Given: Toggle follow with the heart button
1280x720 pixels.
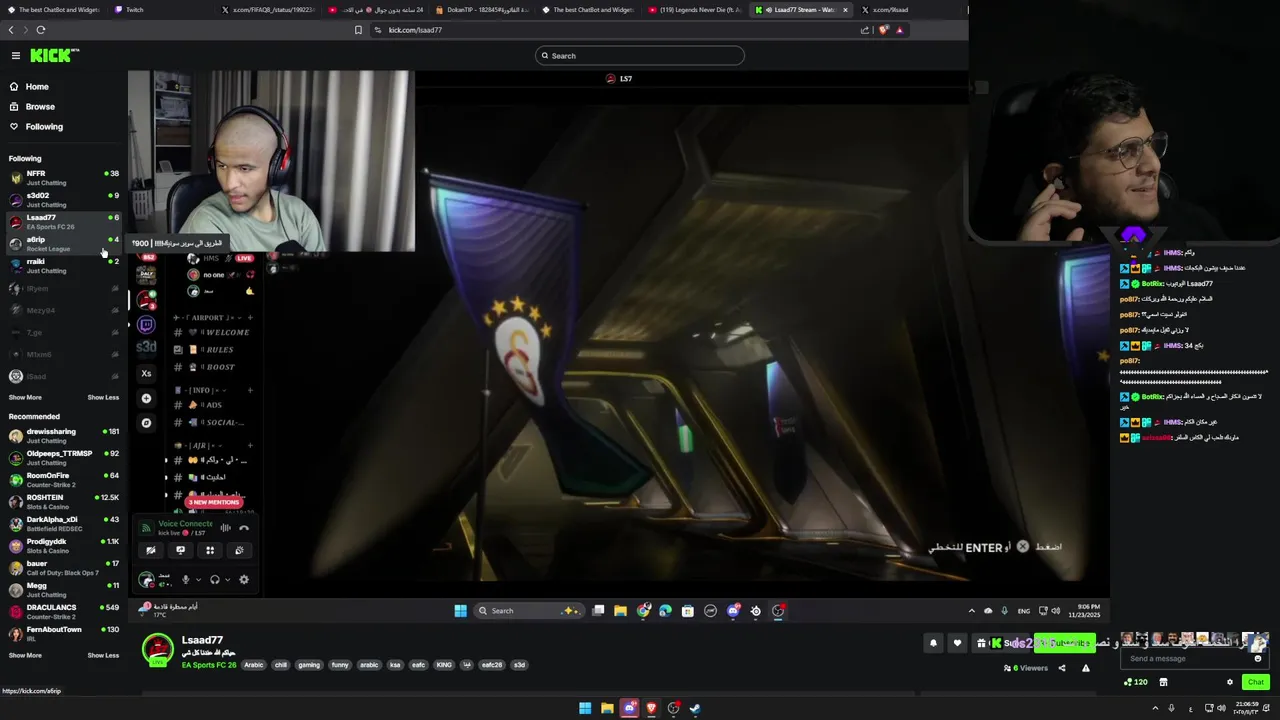Looking at the screenshot, I should (957, 643).
